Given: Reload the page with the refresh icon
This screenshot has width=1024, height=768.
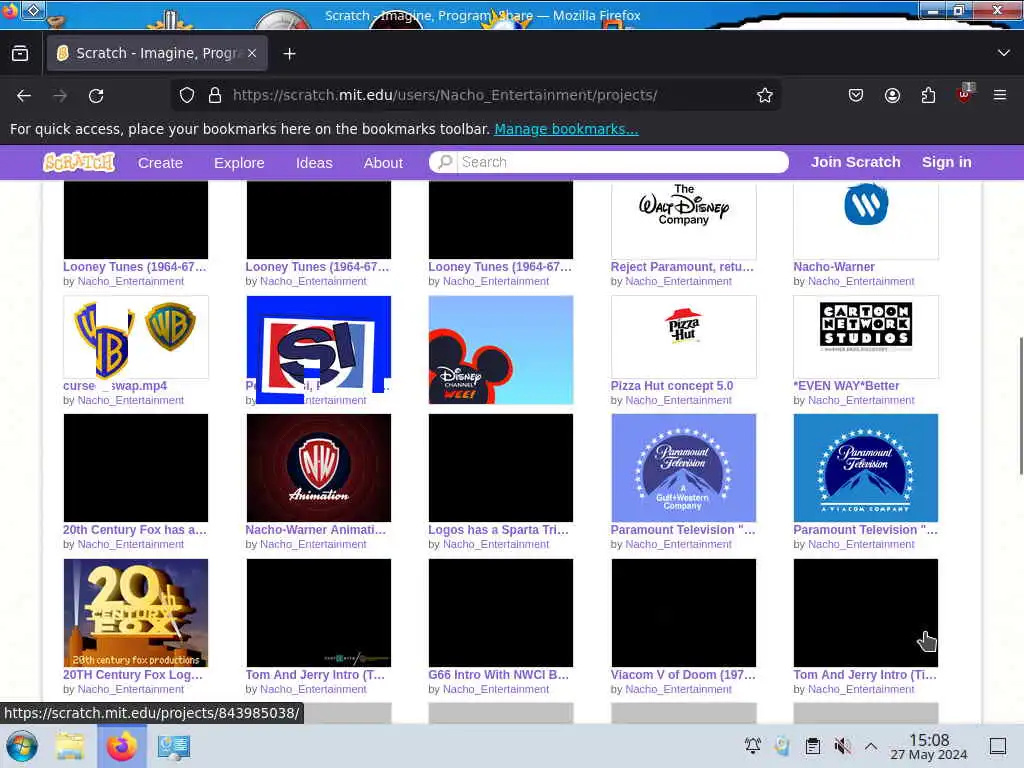Looking at the screenshot, I should pos(96,95).
